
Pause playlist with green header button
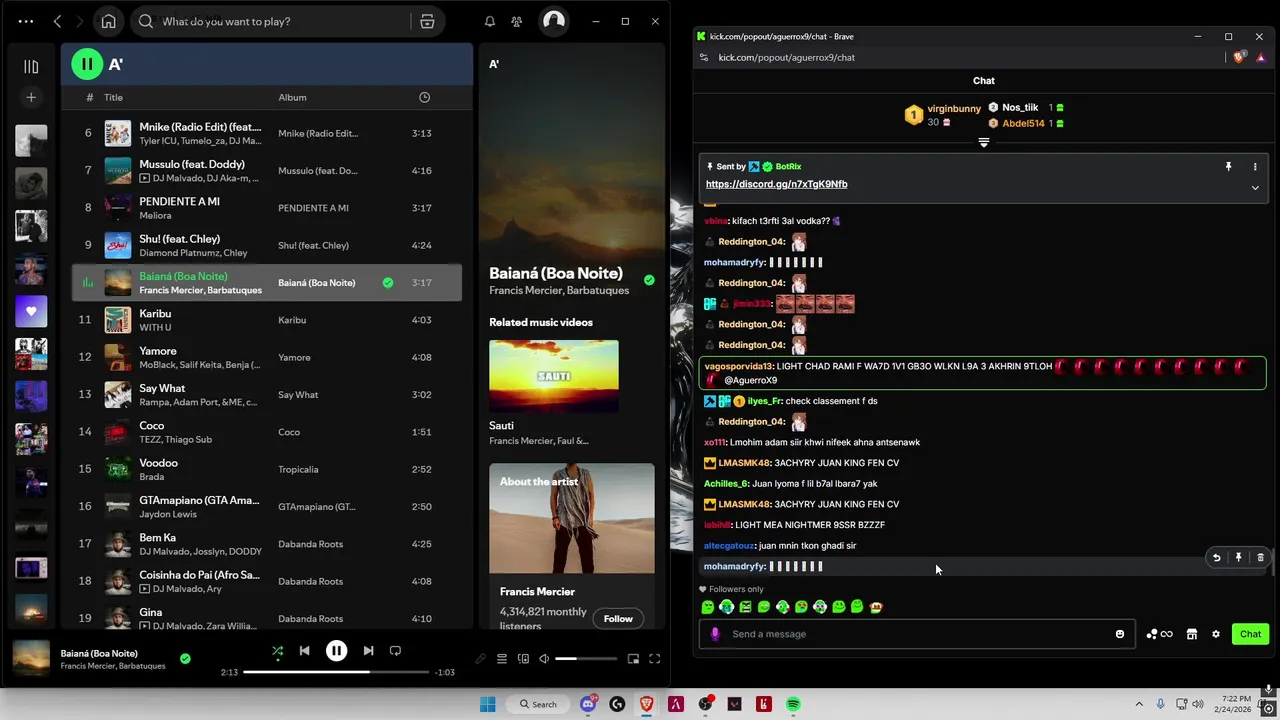(87, 64)
